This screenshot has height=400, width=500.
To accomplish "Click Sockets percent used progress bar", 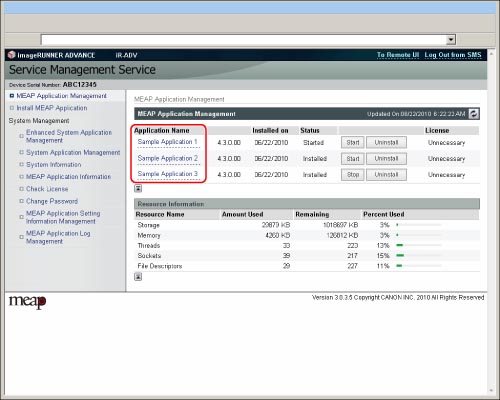I will click(419, 256).
